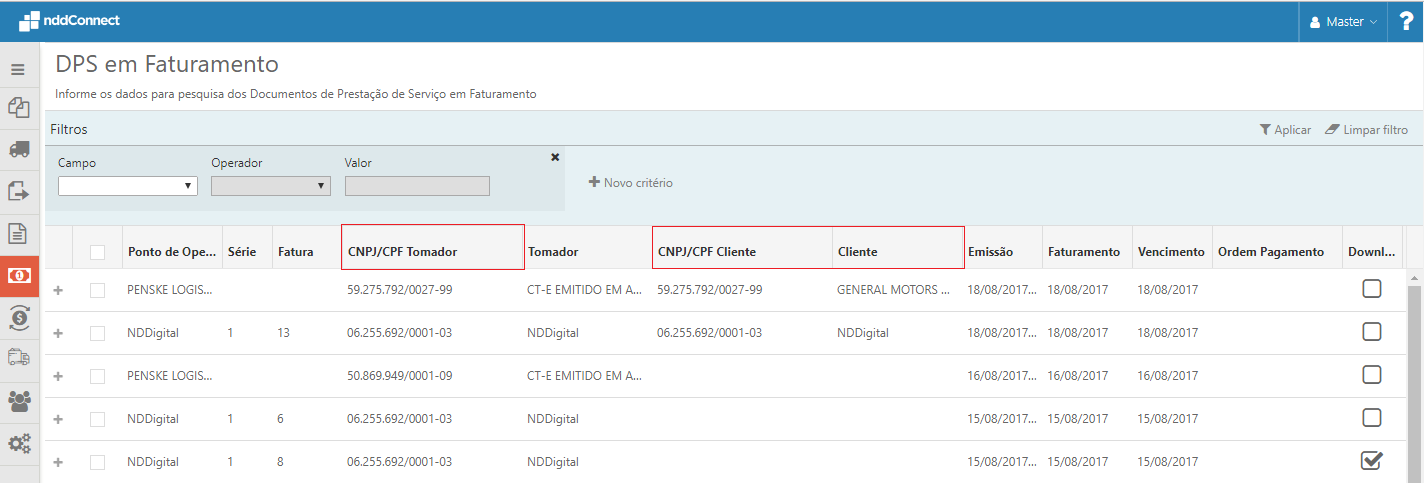Open the Master user menu
The image size is (1424, 488).
click(x=1342, y=21)
